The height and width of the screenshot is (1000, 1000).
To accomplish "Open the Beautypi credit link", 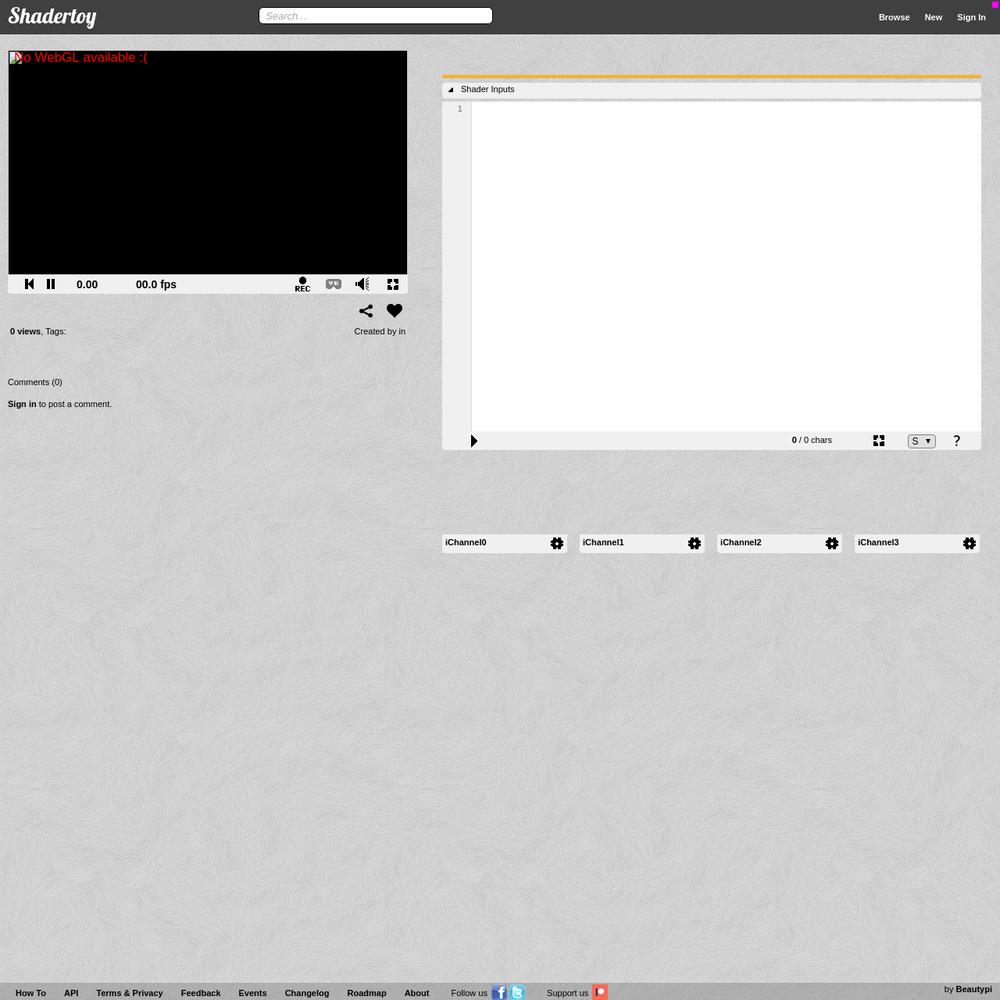I will click(x=973, y=989).
